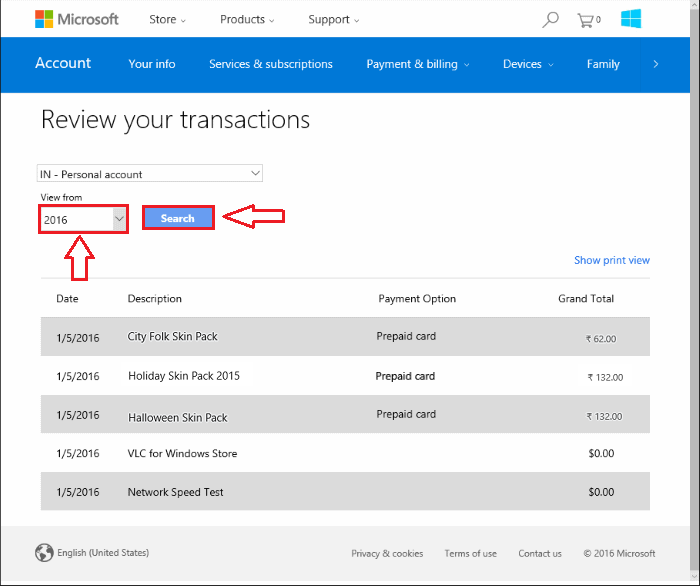The width and height of the screenshot is (700, 586).
Task: Click City Folk row's Prepaid card
Action: [x=406, y=336]
